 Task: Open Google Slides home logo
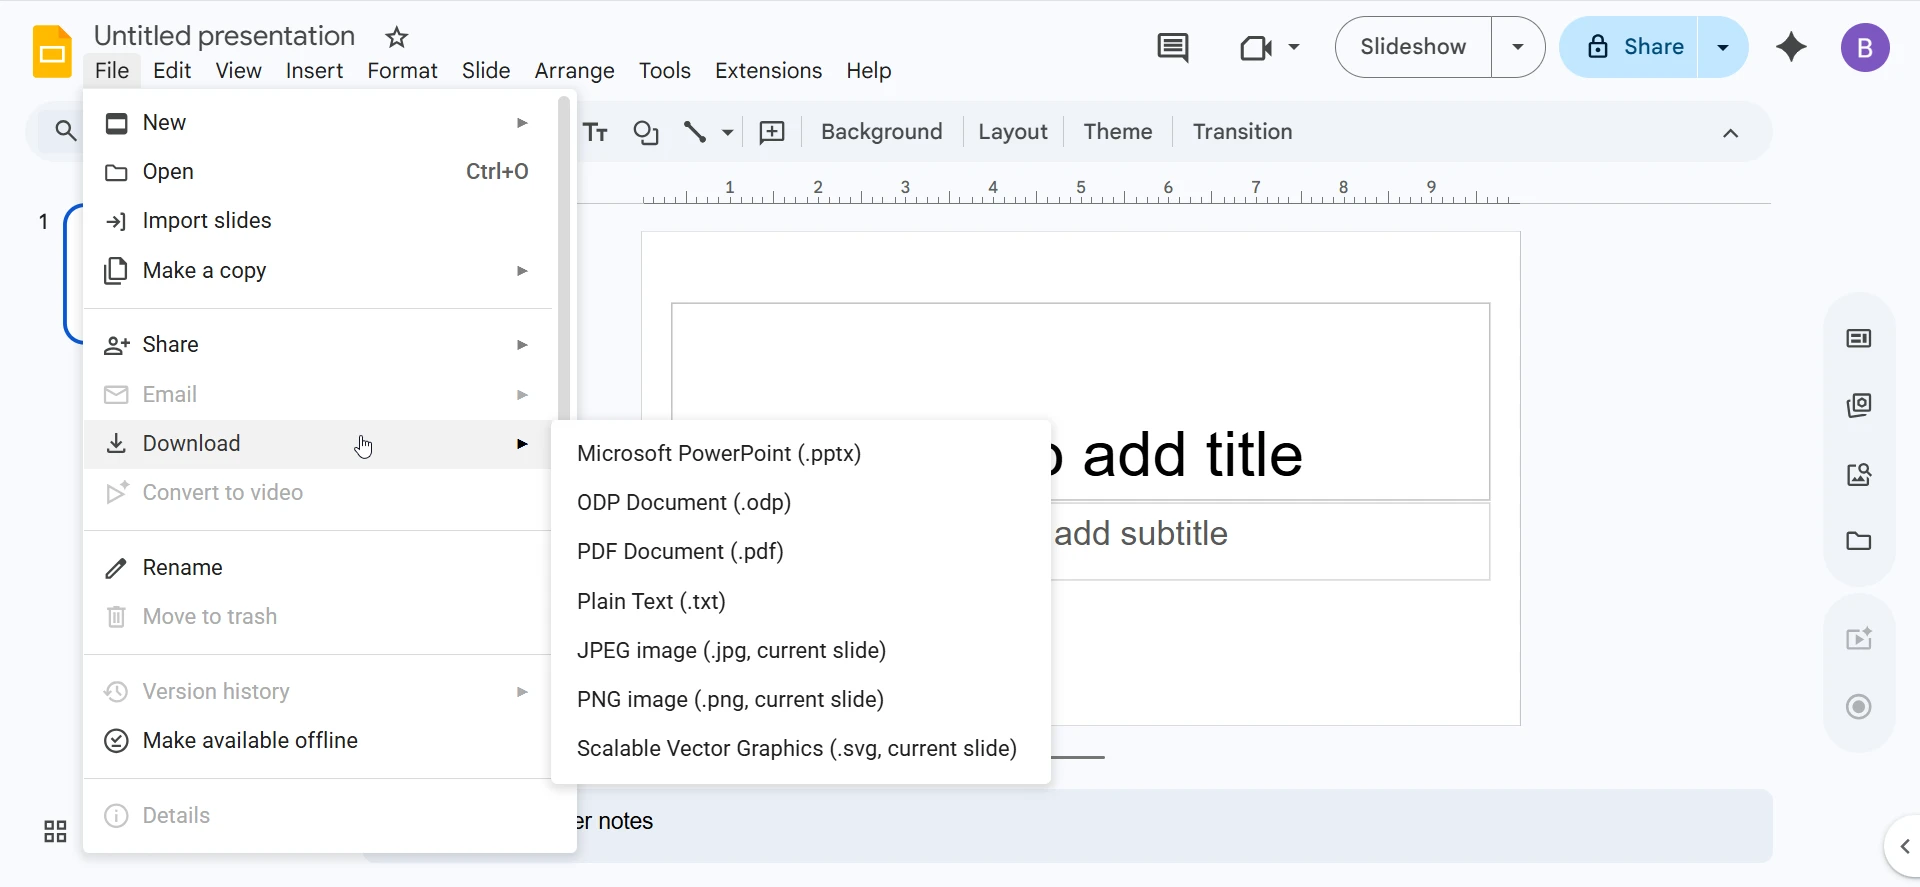point(52,52)
